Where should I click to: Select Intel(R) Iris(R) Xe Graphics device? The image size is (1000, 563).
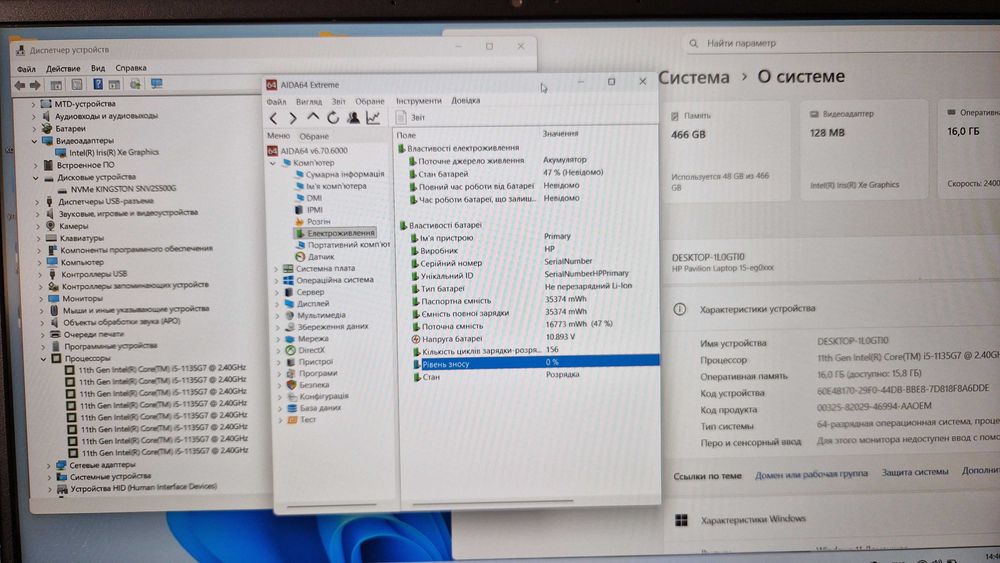tap(107, 153)
